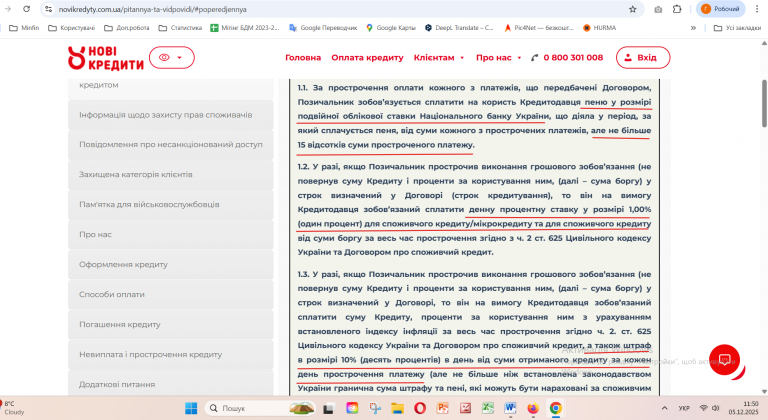This screenshot has width=768, height=420.
Task: Open the Google Карты bookmark
Action: tap(391, 28)
